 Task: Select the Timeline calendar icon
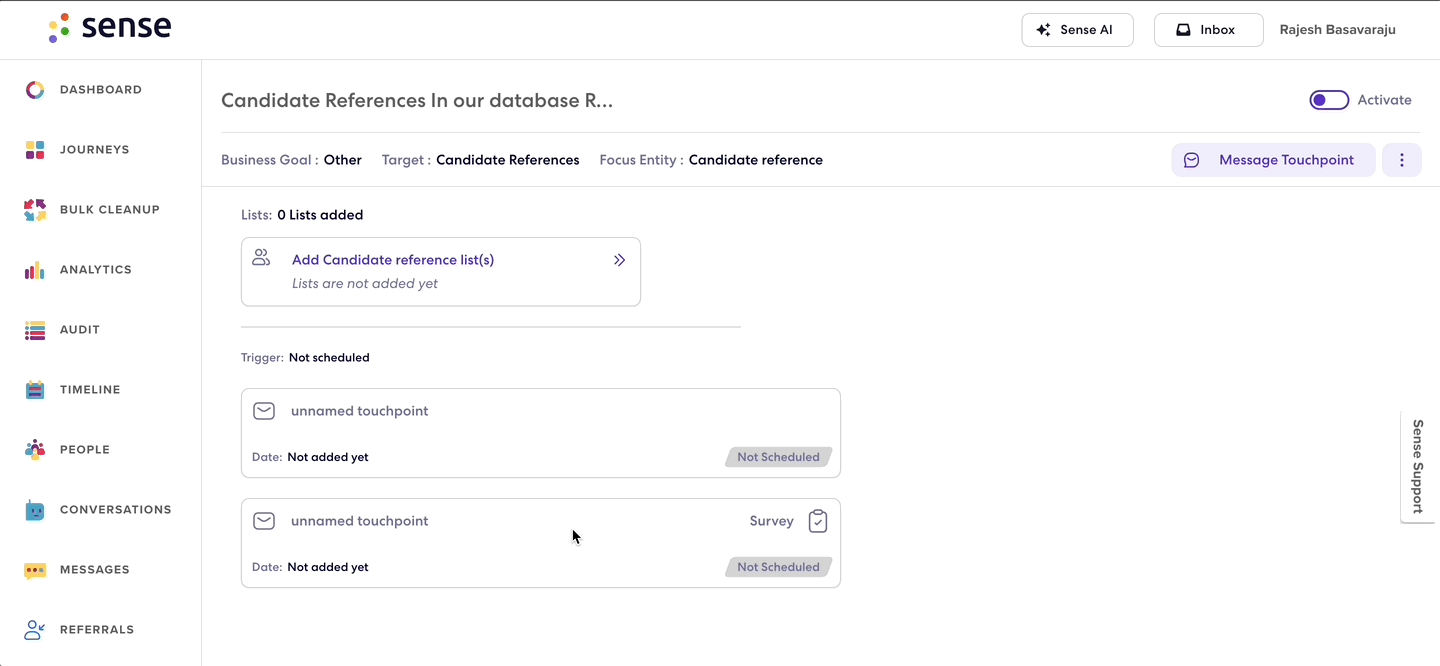click(x=35, y=390)
